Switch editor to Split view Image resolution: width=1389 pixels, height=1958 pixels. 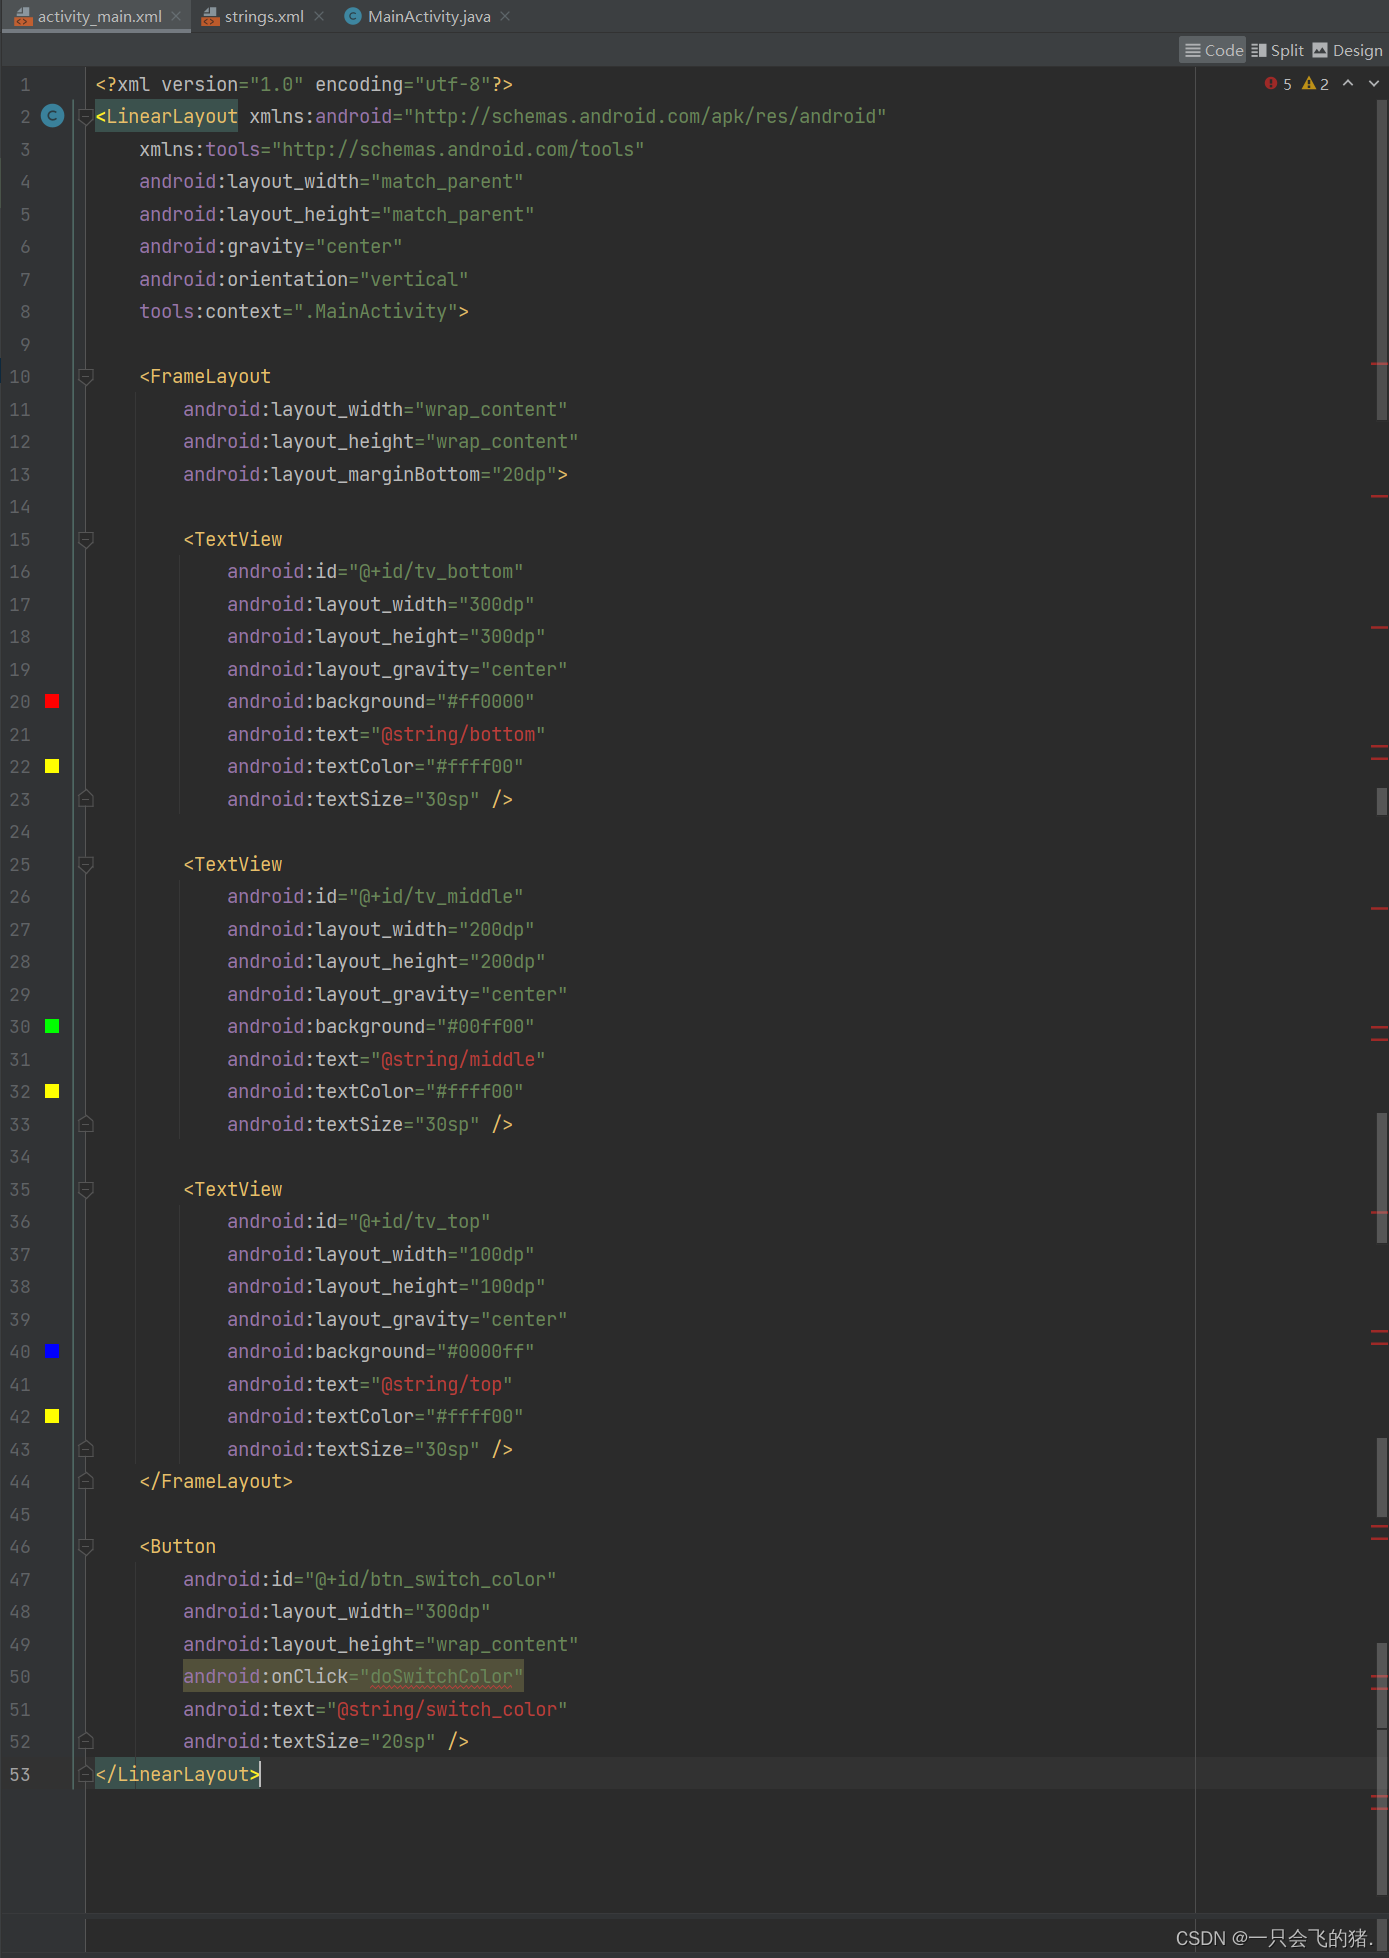1277,50
